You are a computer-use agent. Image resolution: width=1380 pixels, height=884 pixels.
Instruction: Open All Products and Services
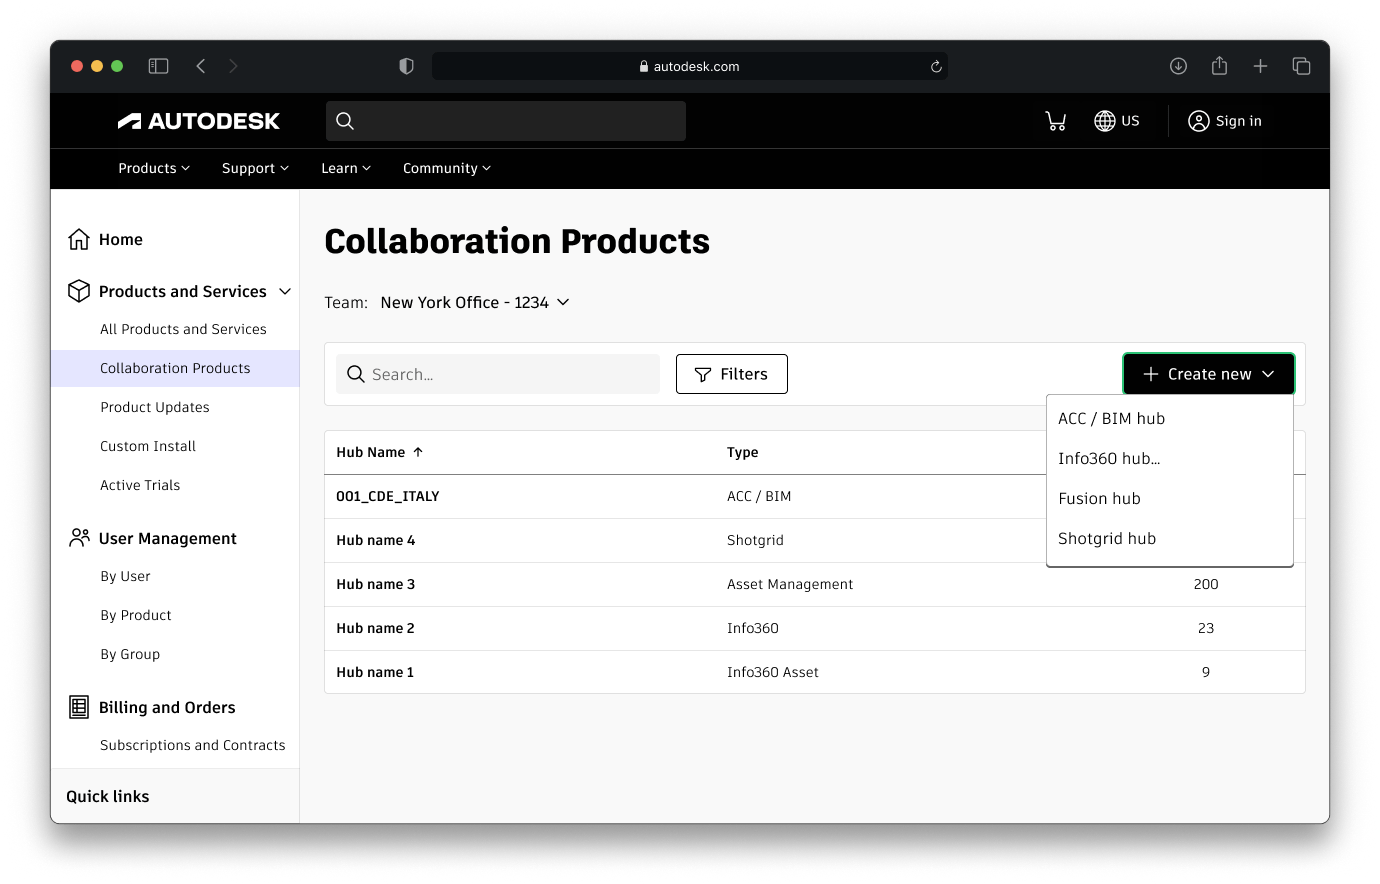pos(183,329)
